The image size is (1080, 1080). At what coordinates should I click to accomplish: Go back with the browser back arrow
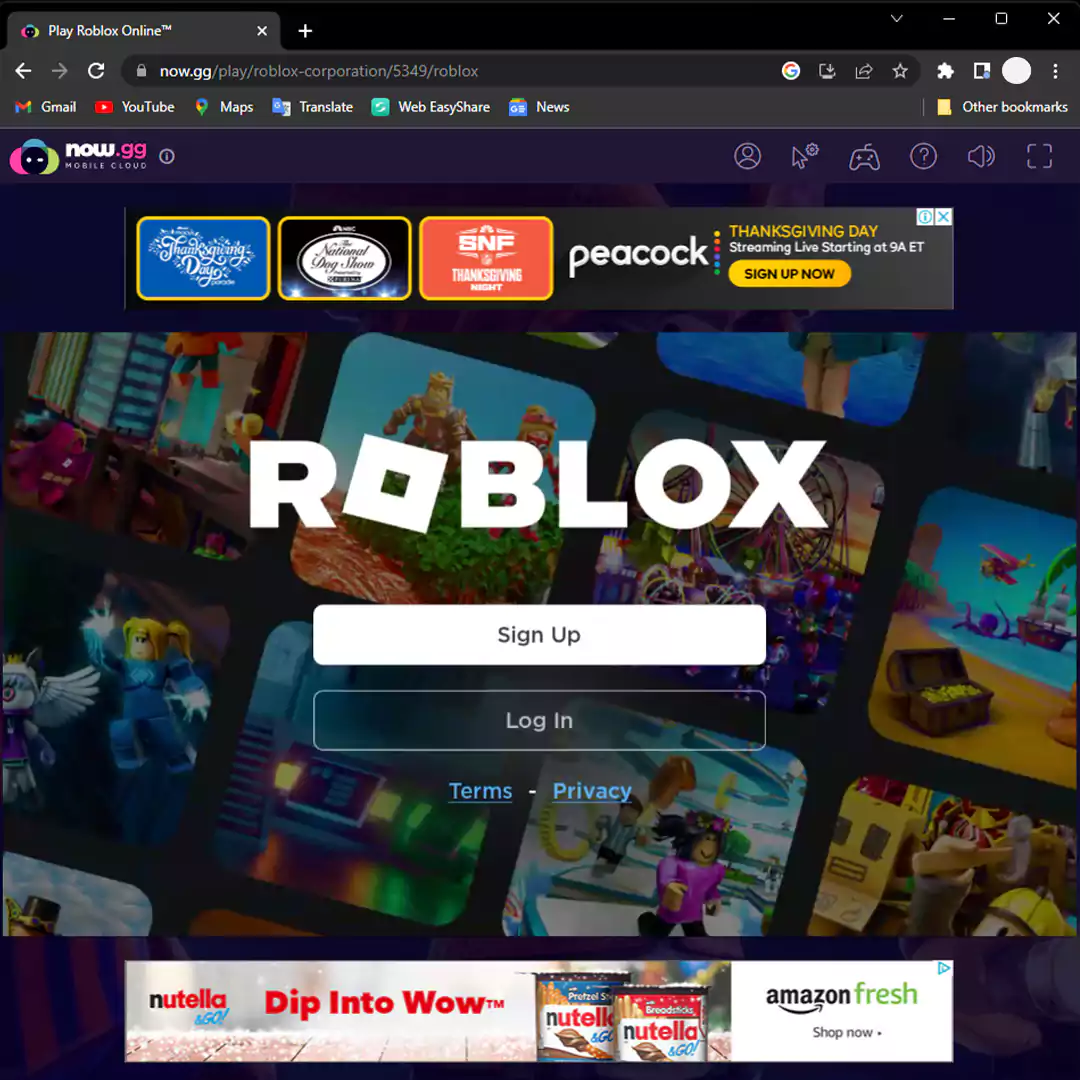(23, 71)
